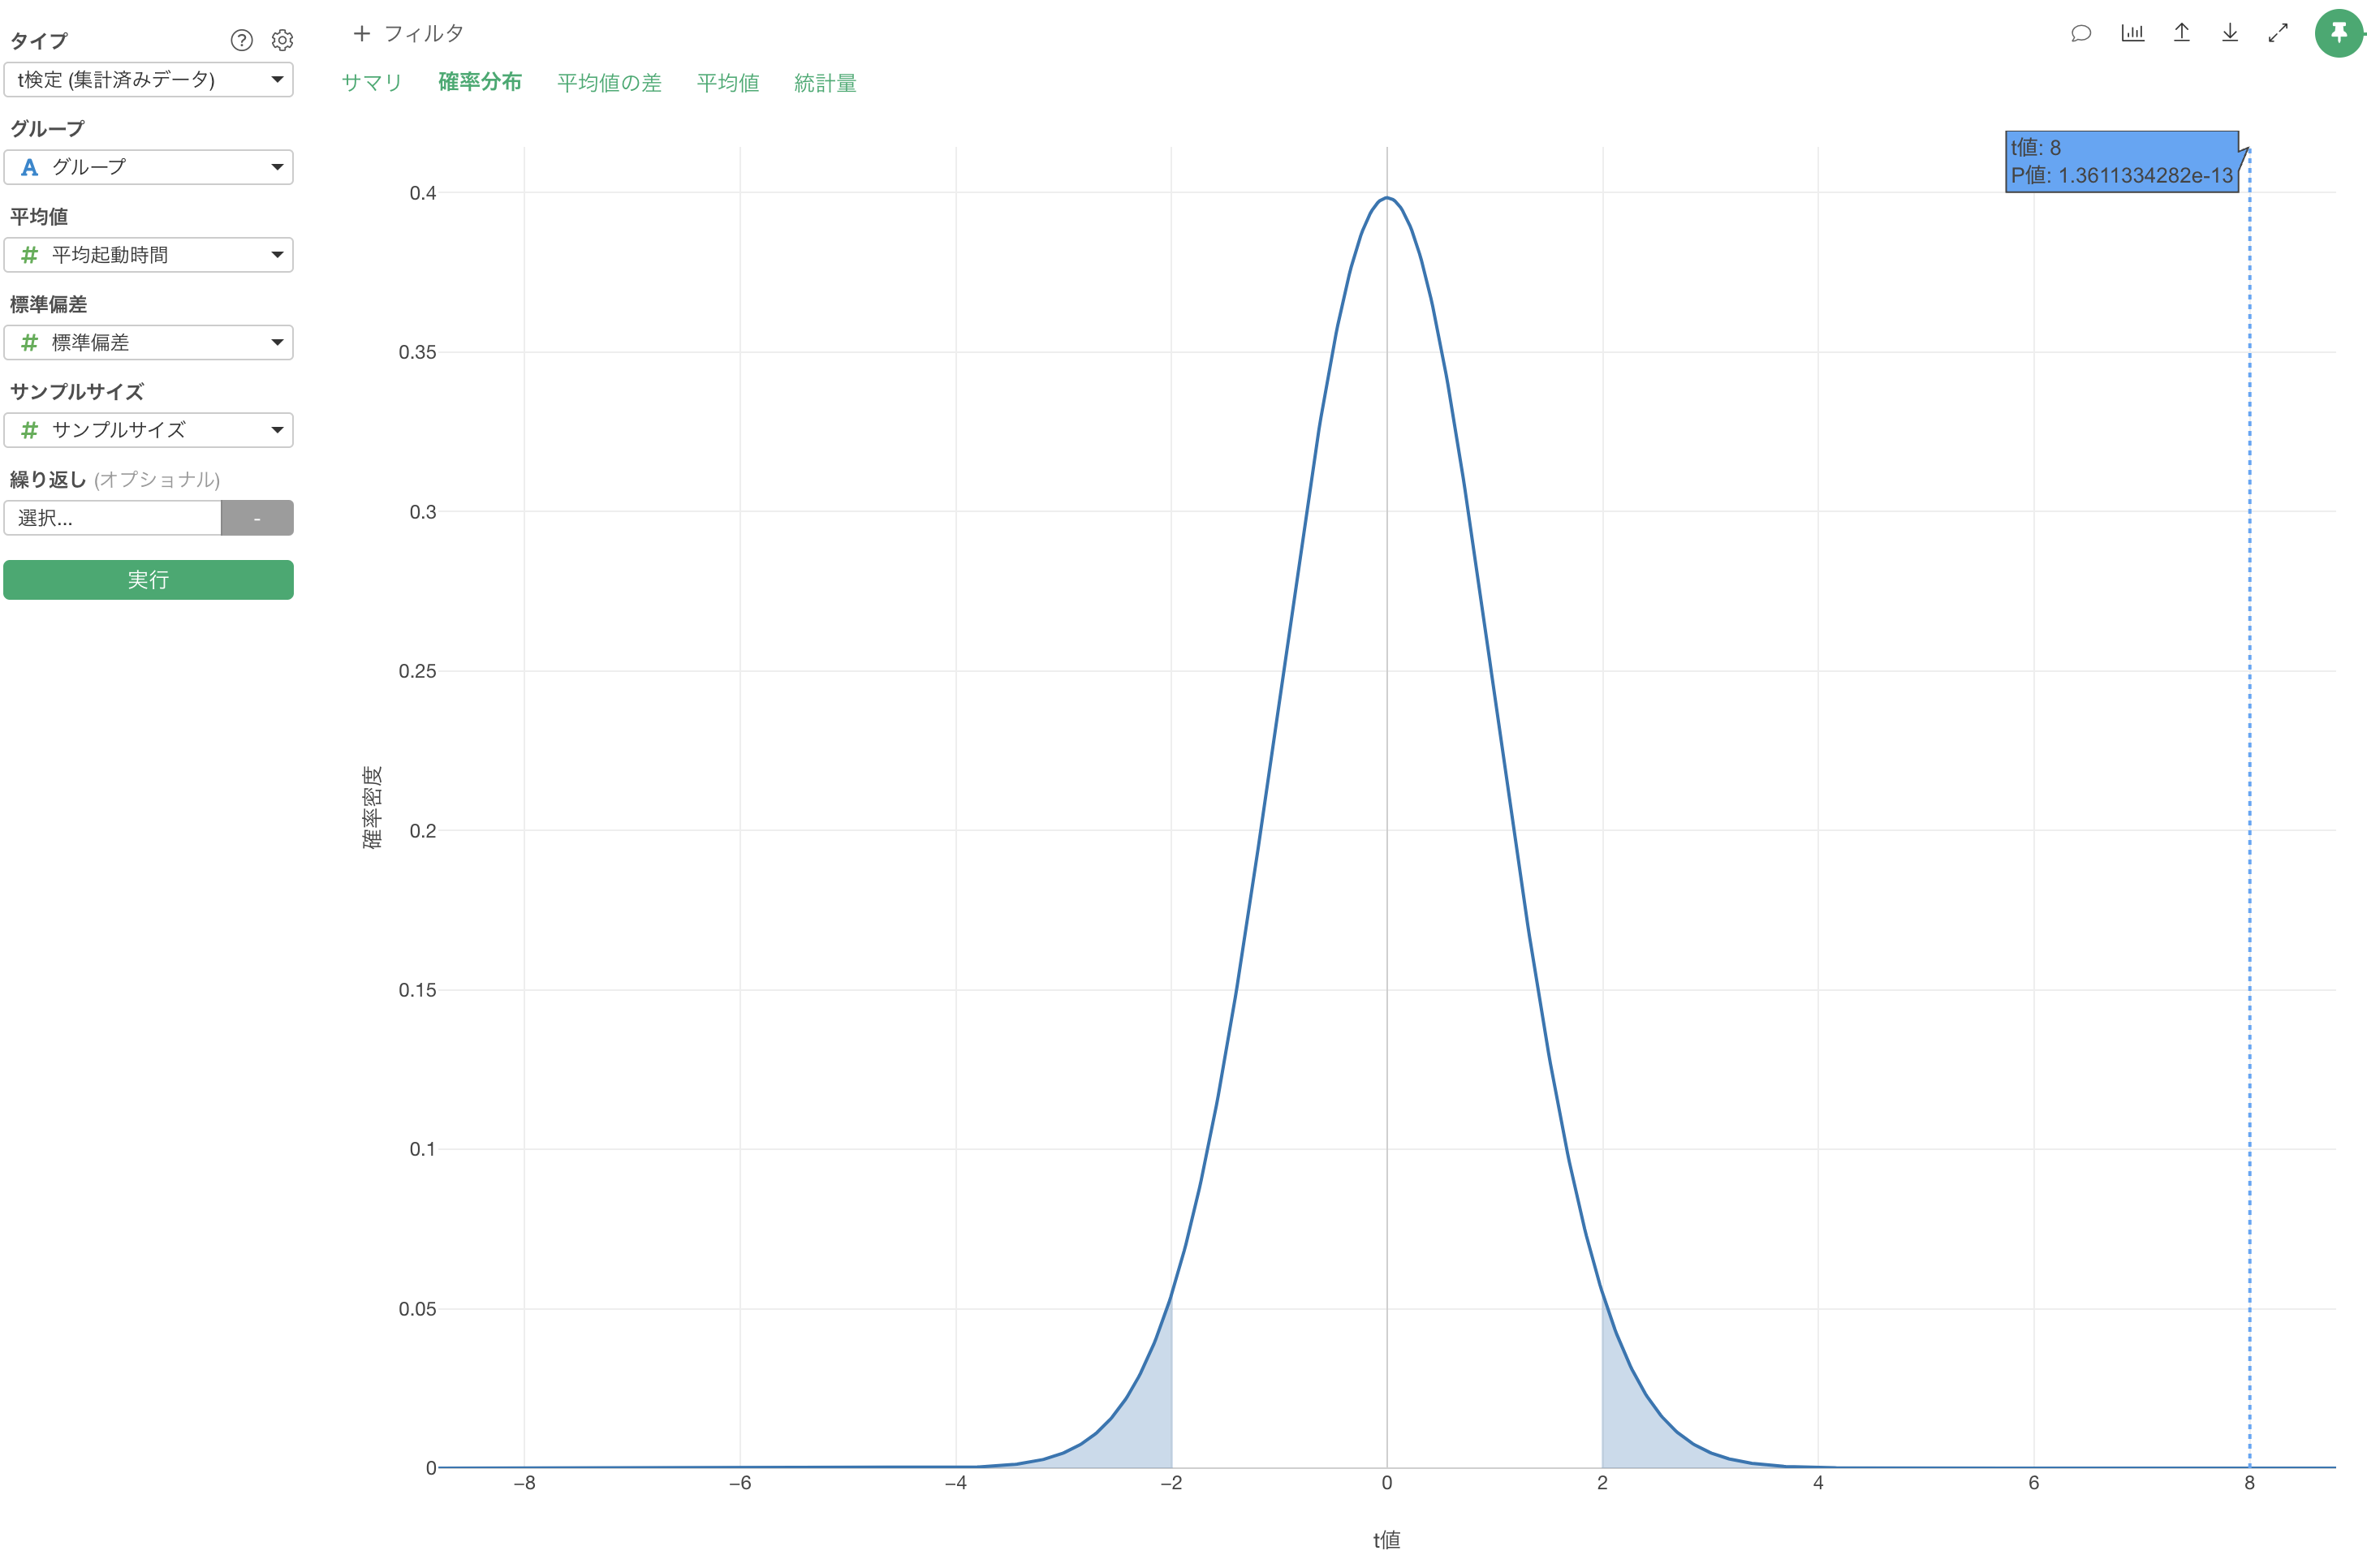Click the 0.4 y-axis tick label
This screenshot has width=2367, height=1568.
(x=423, y=193)
